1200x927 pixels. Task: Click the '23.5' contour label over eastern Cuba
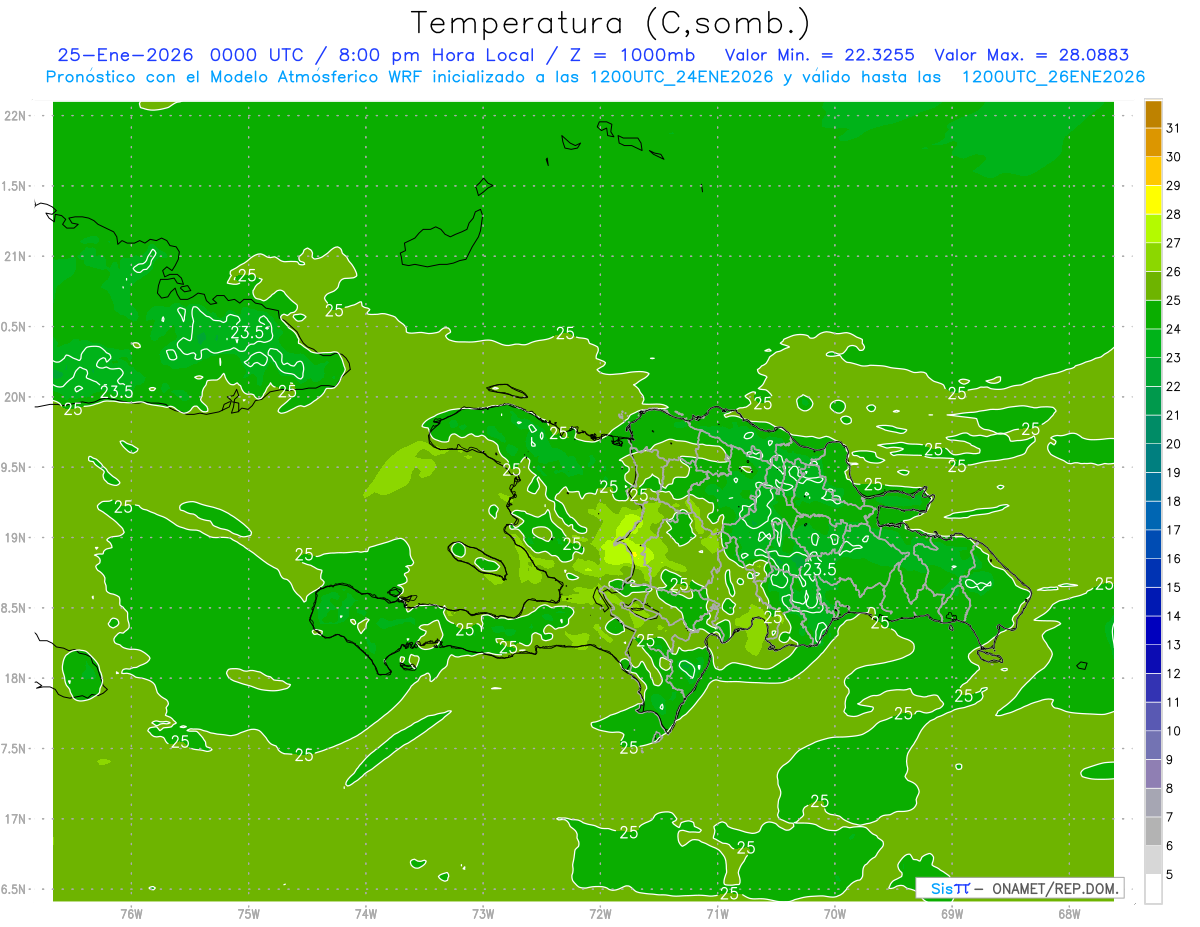click(248, 332)
